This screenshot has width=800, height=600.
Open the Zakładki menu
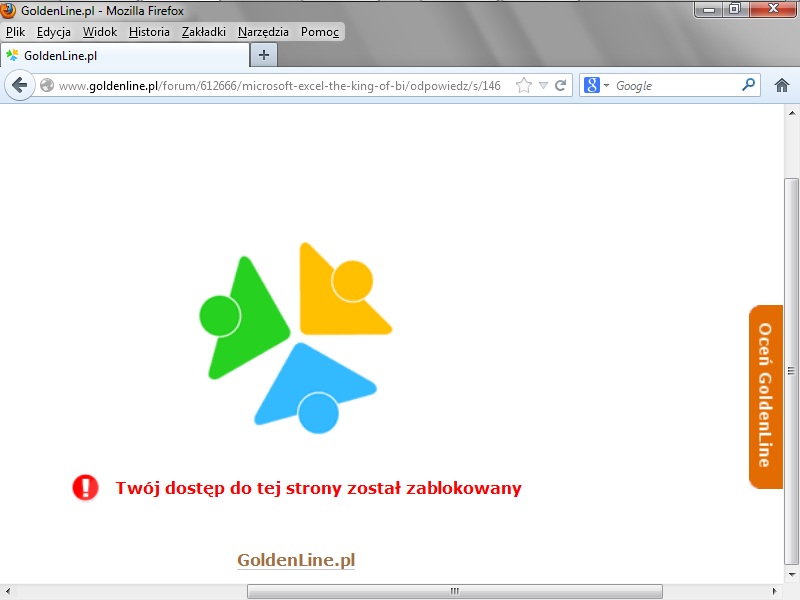click(x=204, y=32)
